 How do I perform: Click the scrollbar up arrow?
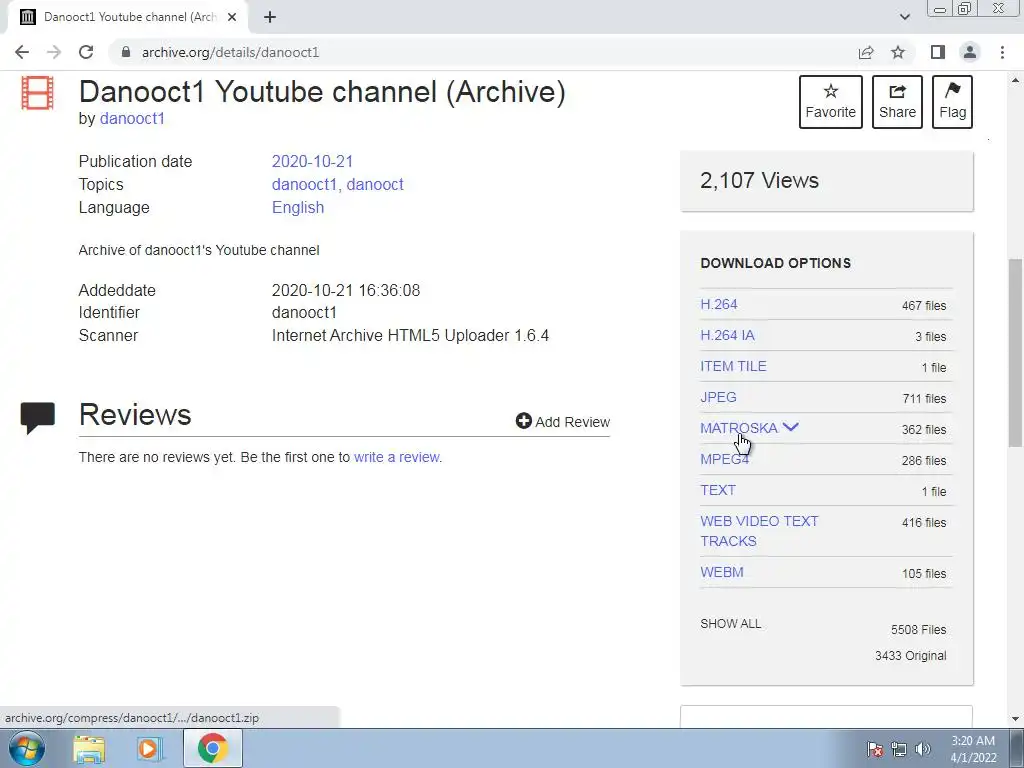[x=1015, y=80]
